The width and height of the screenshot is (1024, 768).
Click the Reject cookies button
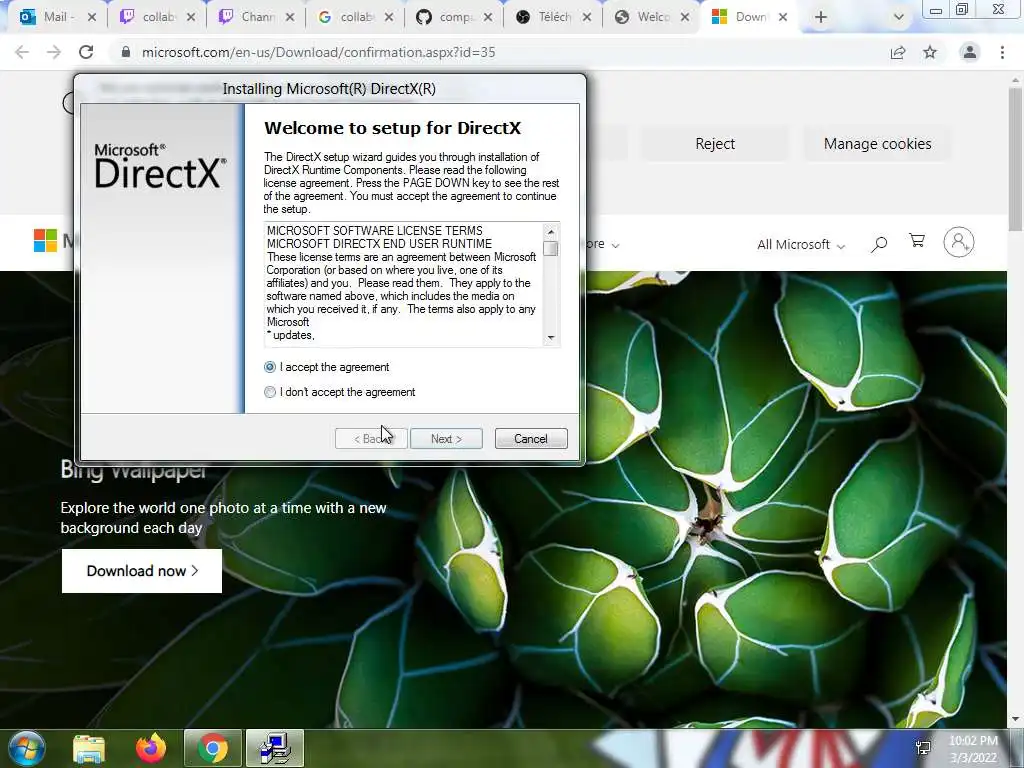tap(715, 144)
